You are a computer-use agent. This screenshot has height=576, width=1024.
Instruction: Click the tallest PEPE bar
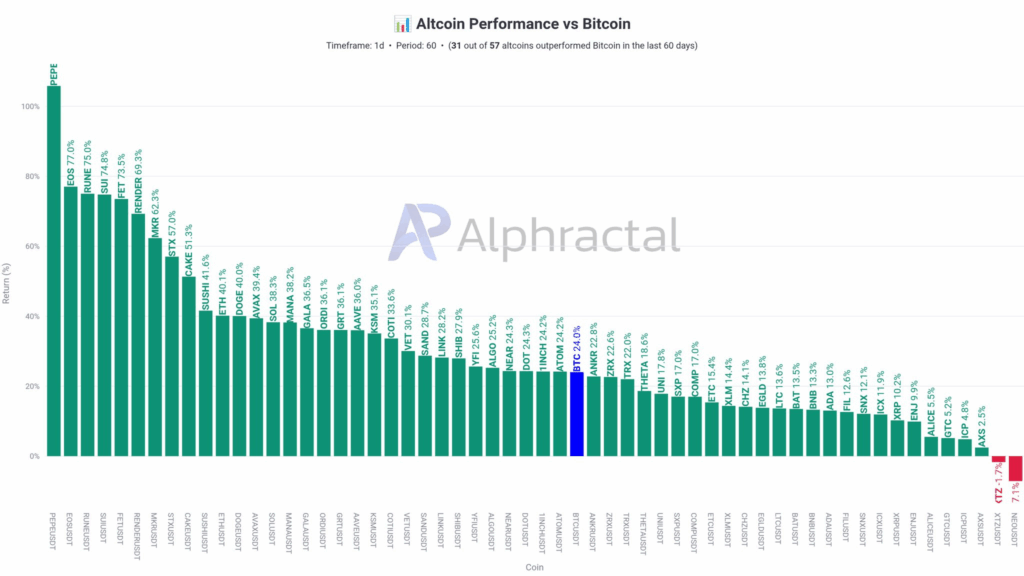pos(53,270)
